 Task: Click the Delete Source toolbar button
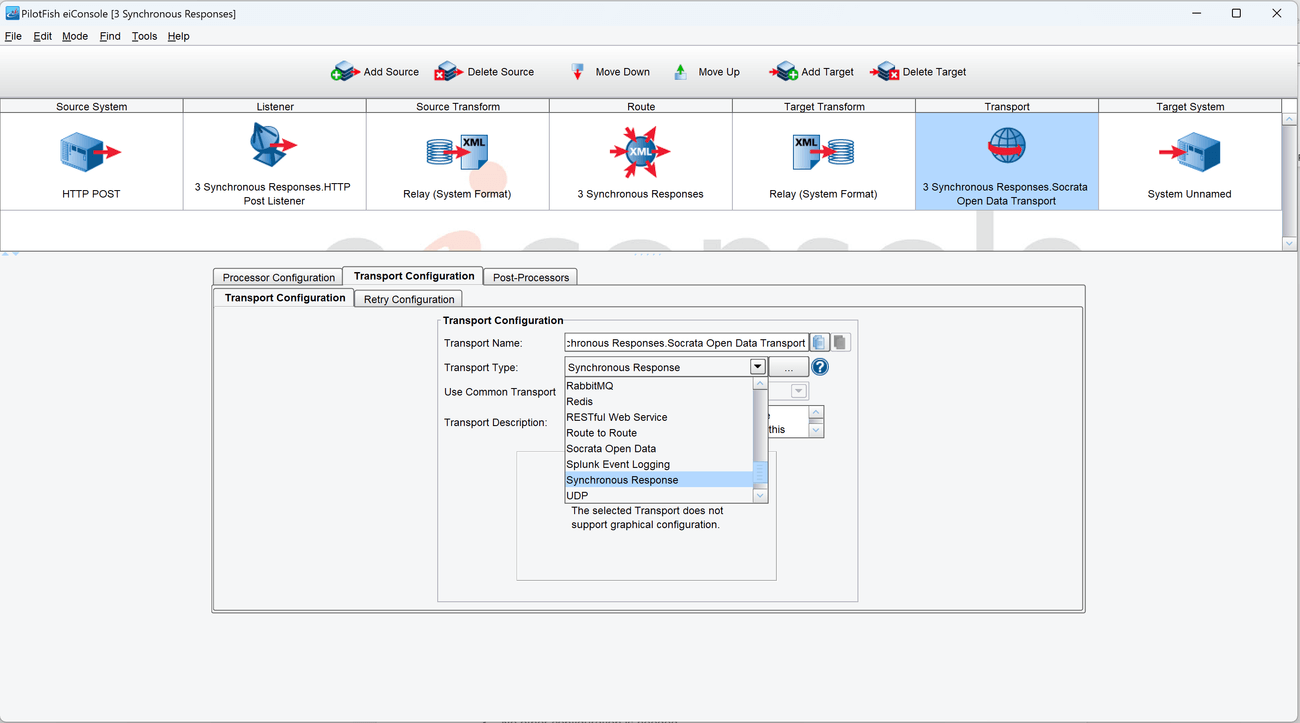click(x=484, y=72)
